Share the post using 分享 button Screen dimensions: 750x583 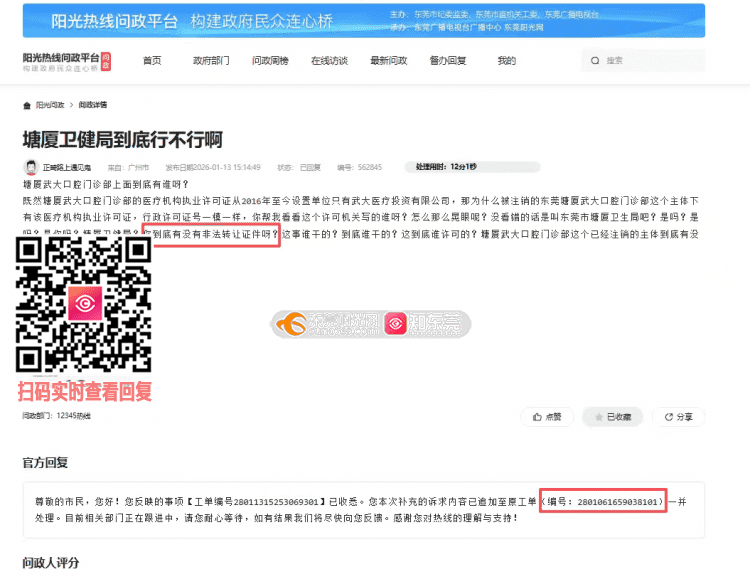pyautogui.click(x=679, y=416)
